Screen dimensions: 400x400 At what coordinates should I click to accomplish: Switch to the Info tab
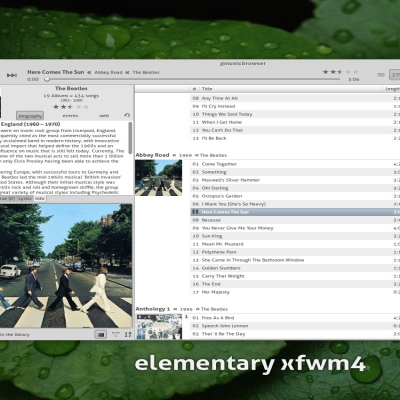coord(40,198)
